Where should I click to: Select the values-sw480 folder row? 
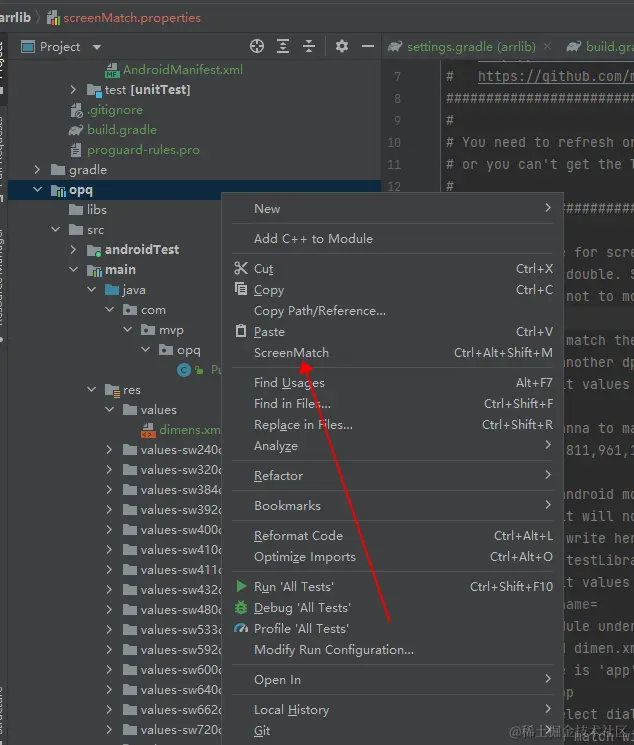click(181, 610)
